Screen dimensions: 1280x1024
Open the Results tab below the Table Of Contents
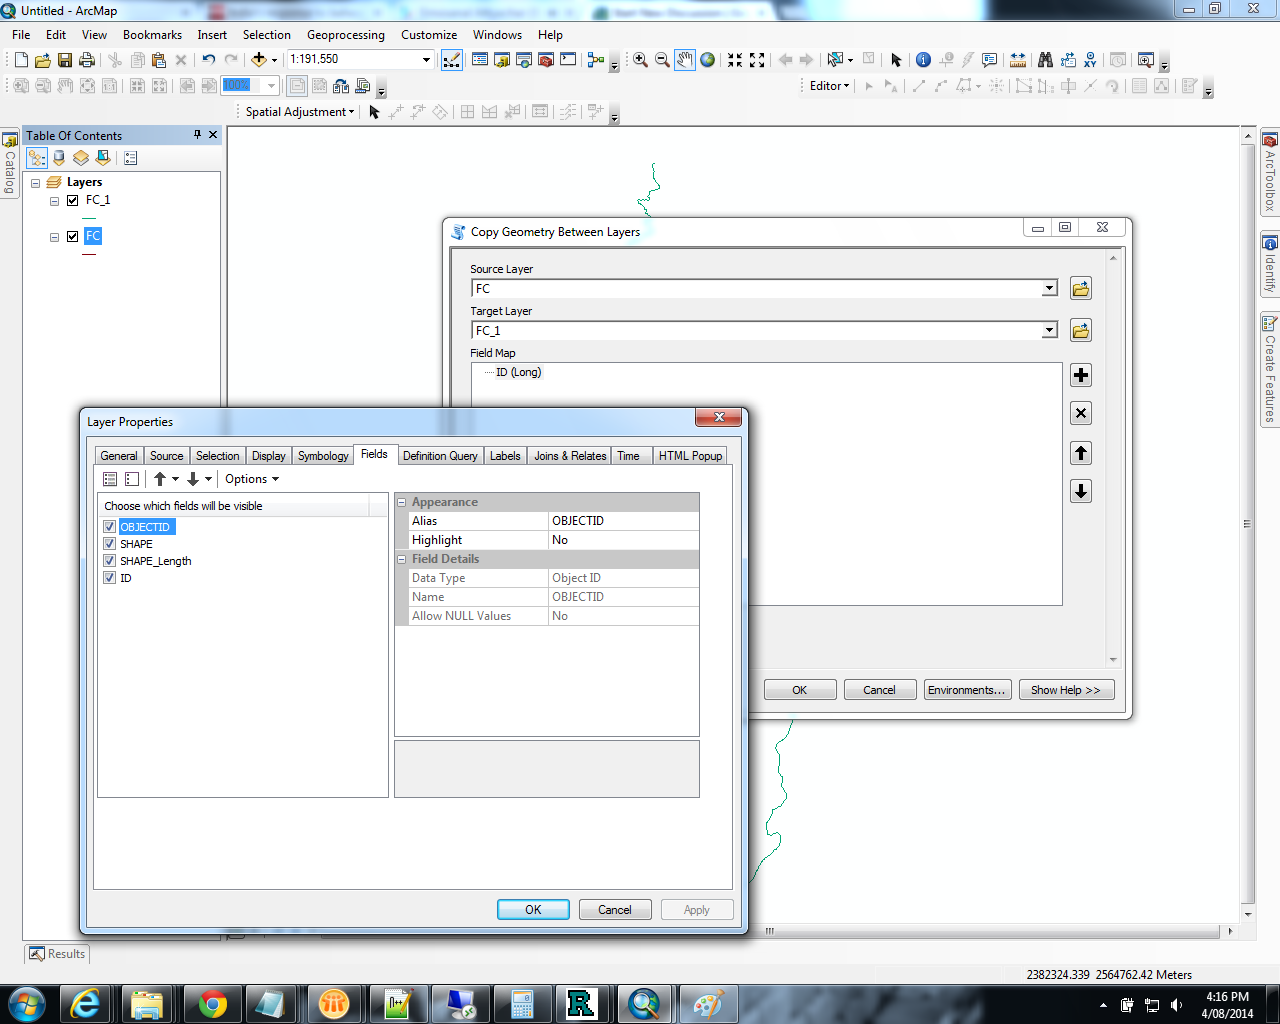click(x=57, y=954)
